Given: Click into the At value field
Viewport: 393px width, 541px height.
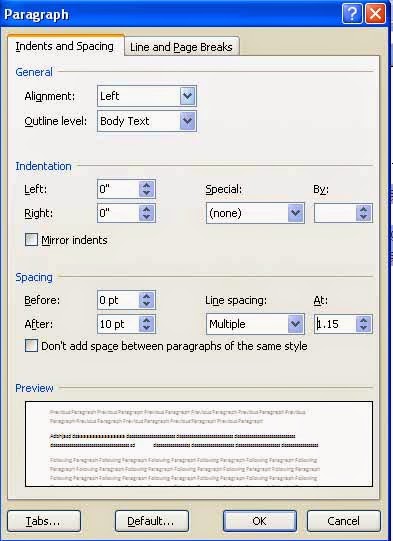Looking at the screenshot, I should click(x=335, y=324).
